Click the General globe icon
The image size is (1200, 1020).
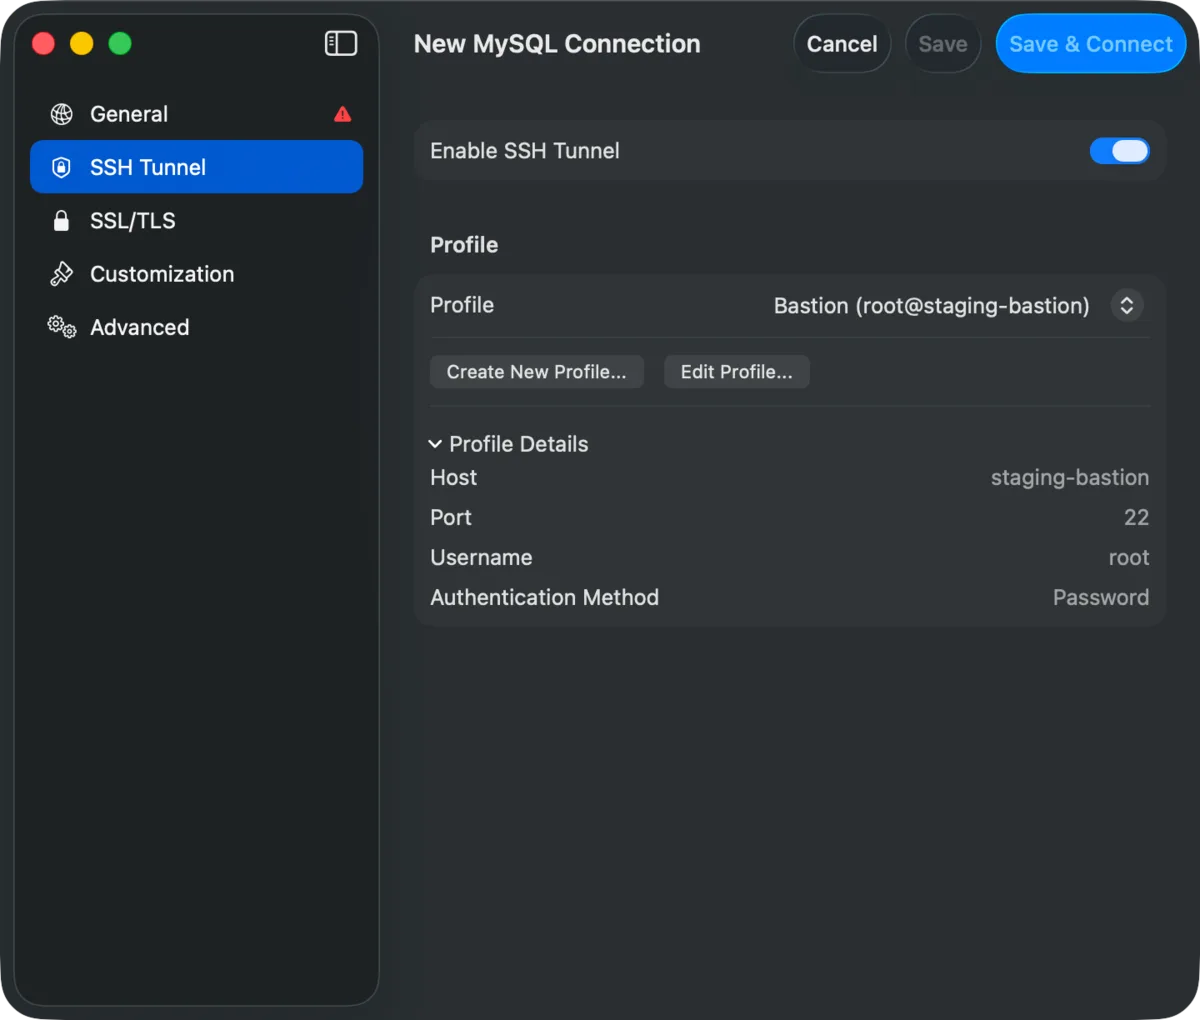[62, 114]
